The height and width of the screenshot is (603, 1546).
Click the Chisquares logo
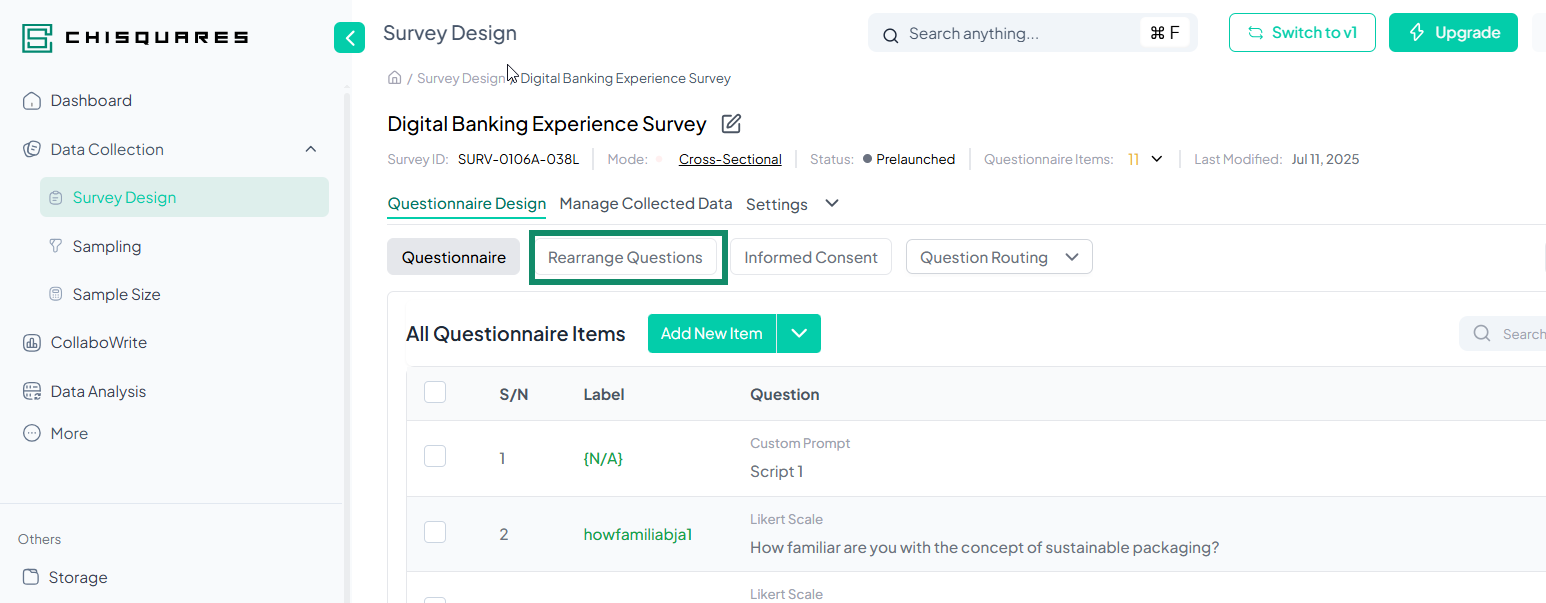(x=135, y=38)
